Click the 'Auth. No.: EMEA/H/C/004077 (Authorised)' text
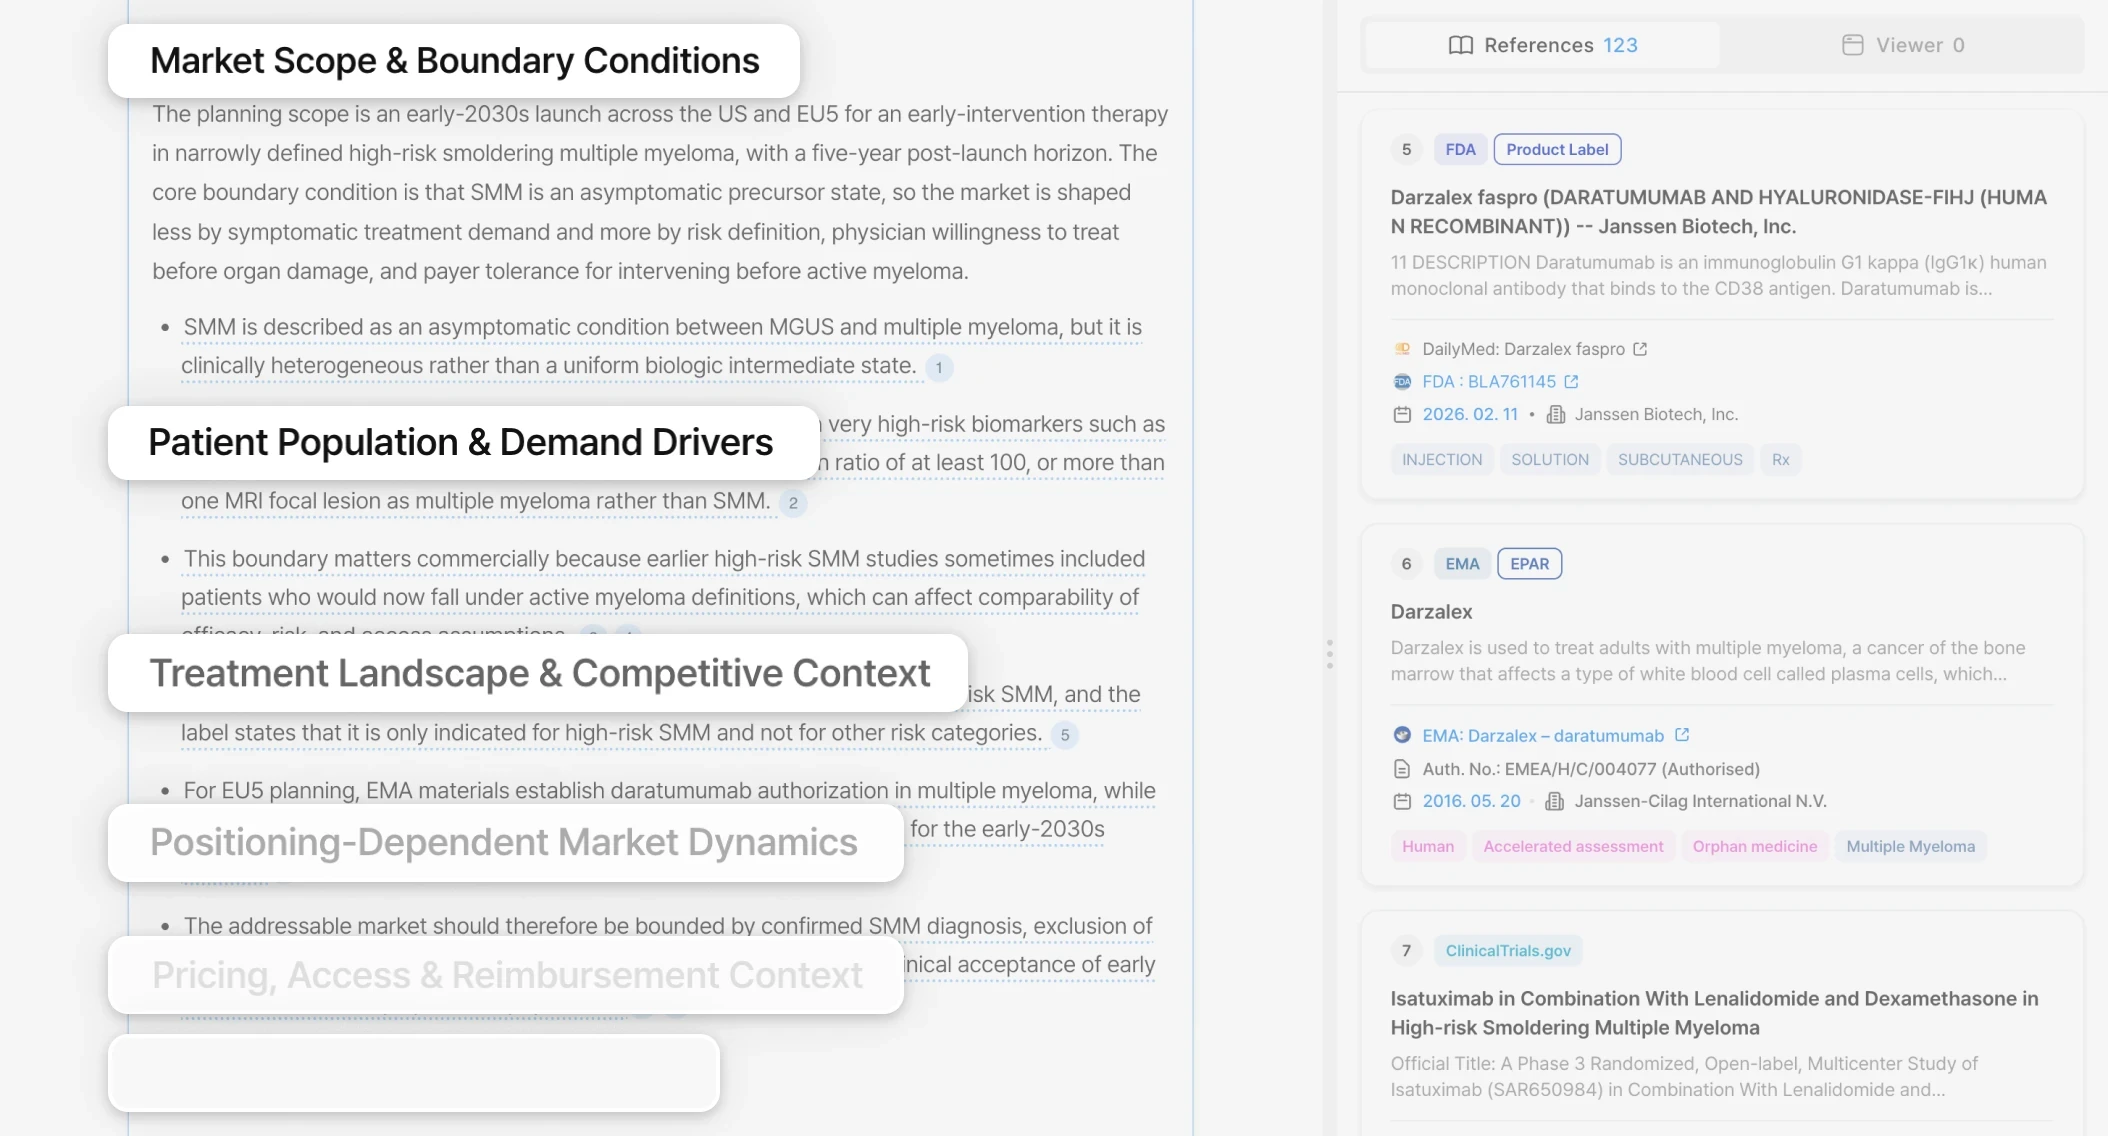The height and width of the screenshot is (1136, 2108). click(1591, 769)
